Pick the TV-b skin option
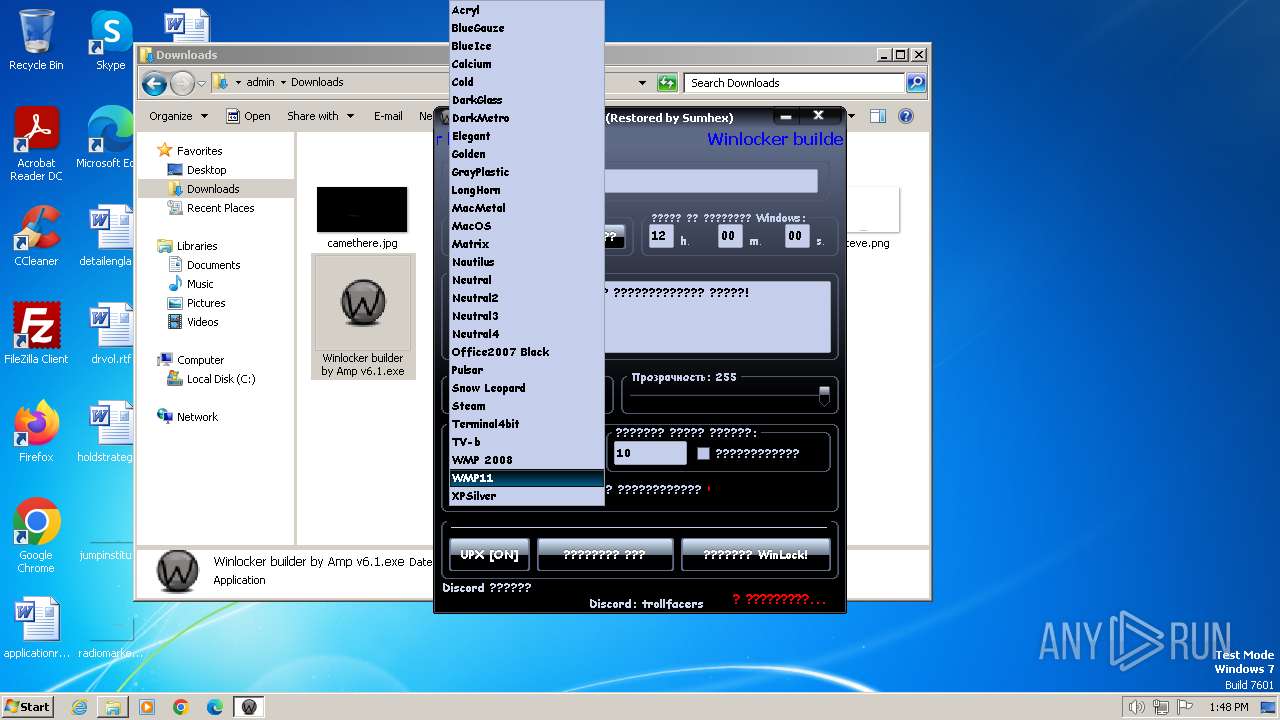Viewport: 1280px width, 720px height. point(527,442)
